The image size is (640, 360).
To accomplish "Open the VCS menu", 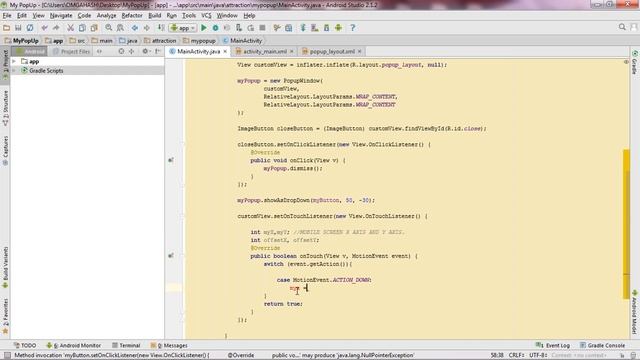I will pos(206,16).
